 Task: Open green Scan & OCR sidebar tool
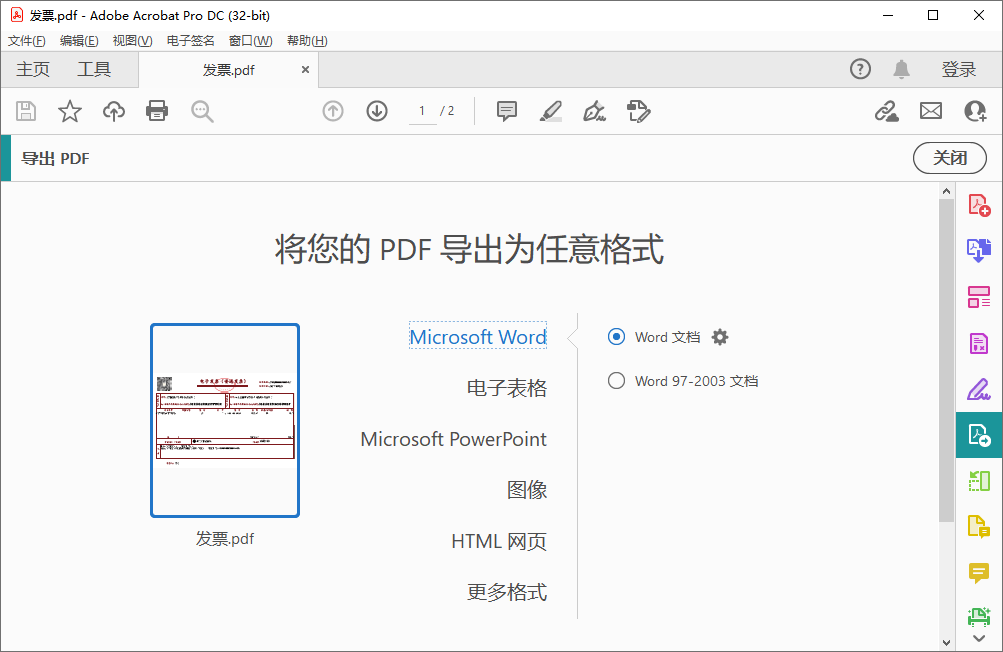pos(979,617)
